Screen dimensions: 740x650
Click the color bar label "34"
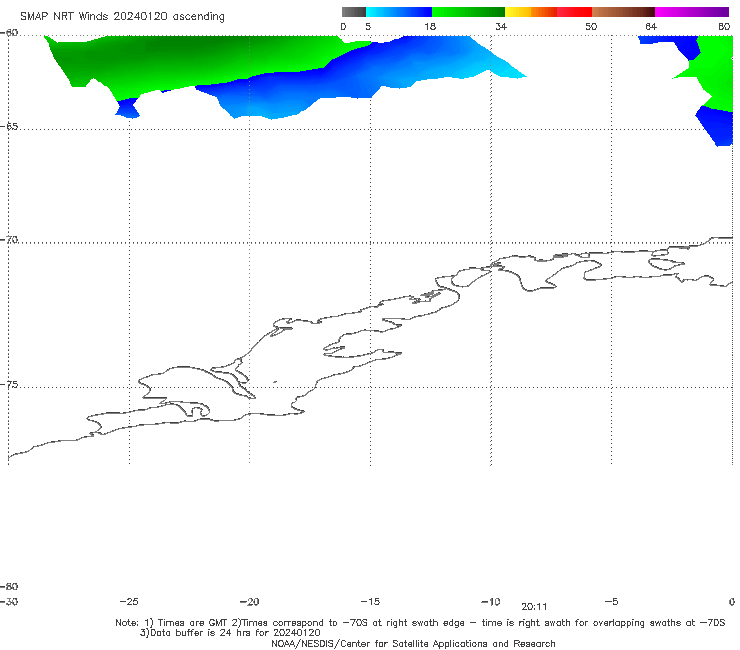coord(501,26)
